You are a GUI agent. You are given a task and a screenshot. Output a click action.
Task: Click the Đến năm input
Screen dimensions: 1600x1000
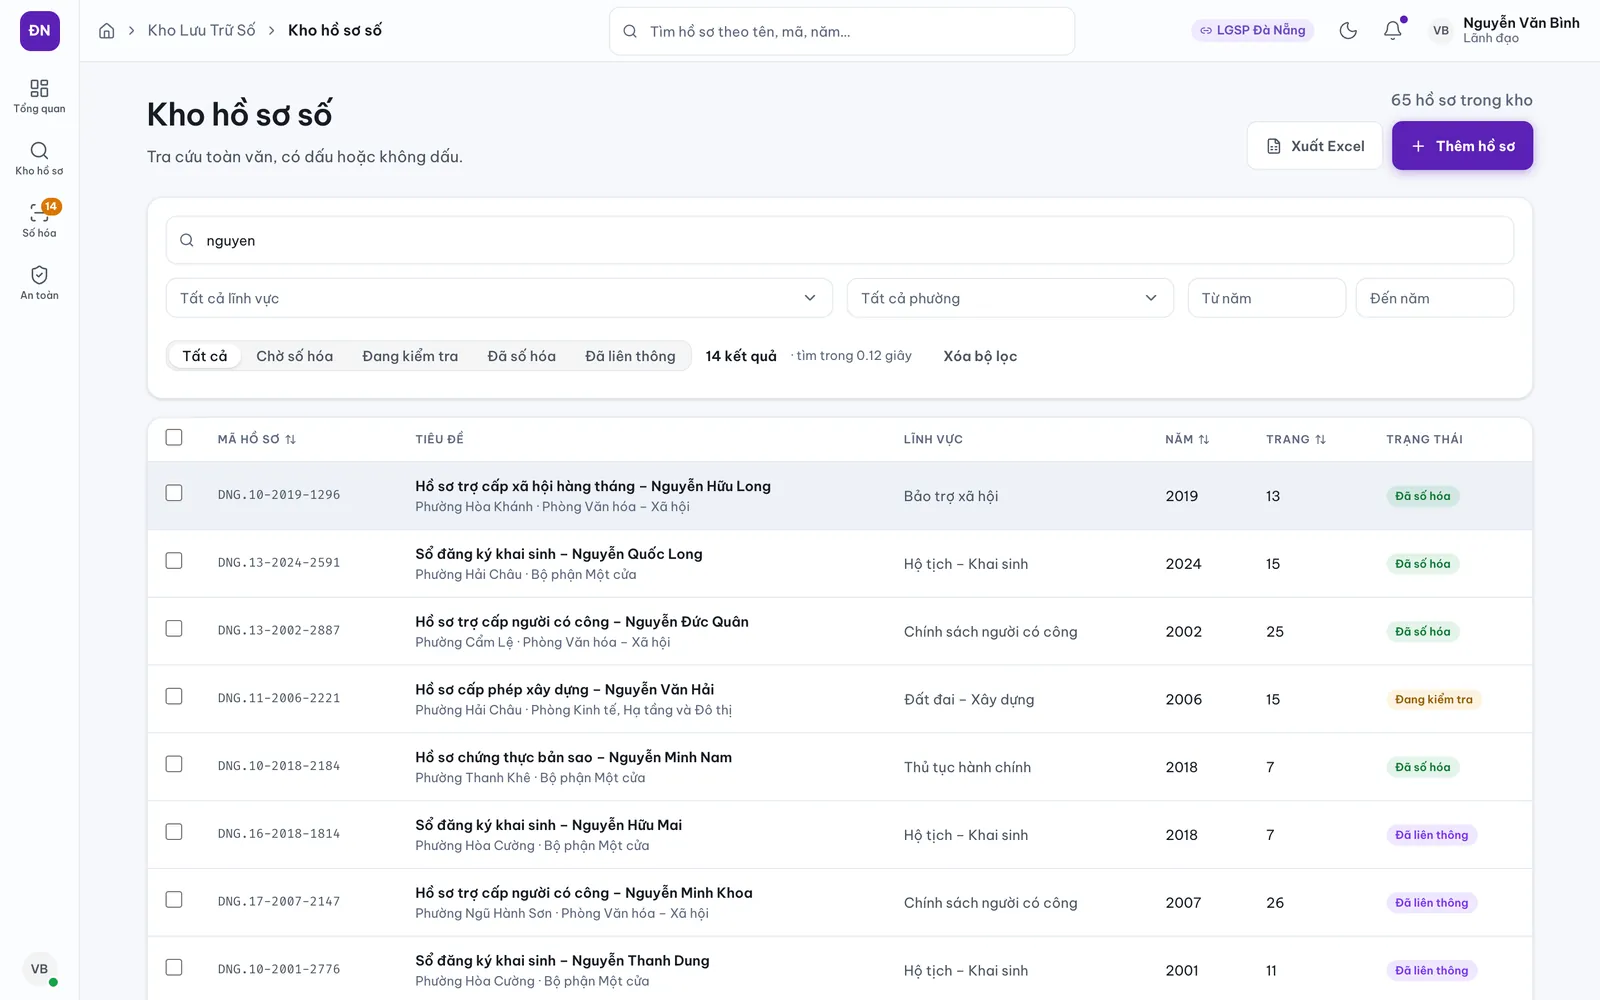pyautogui.click(x=1435, y=298)
